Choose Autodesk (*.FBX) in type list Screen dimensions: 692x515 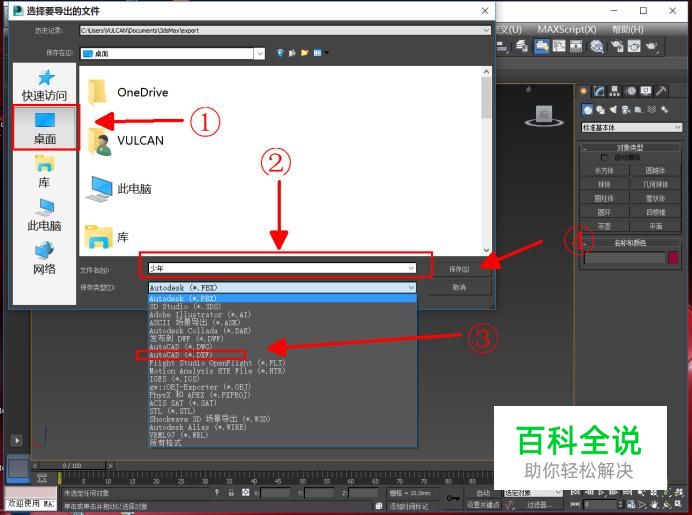point(282,299)
